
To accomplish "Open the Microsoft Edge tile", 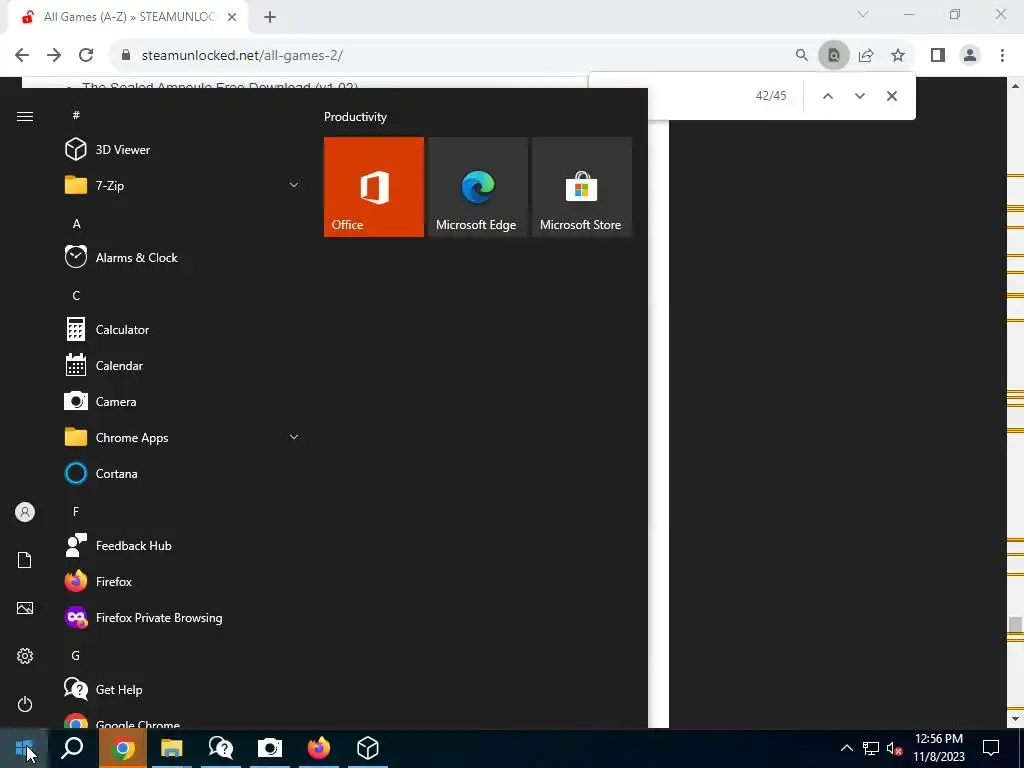I will [x=477, y=187].
